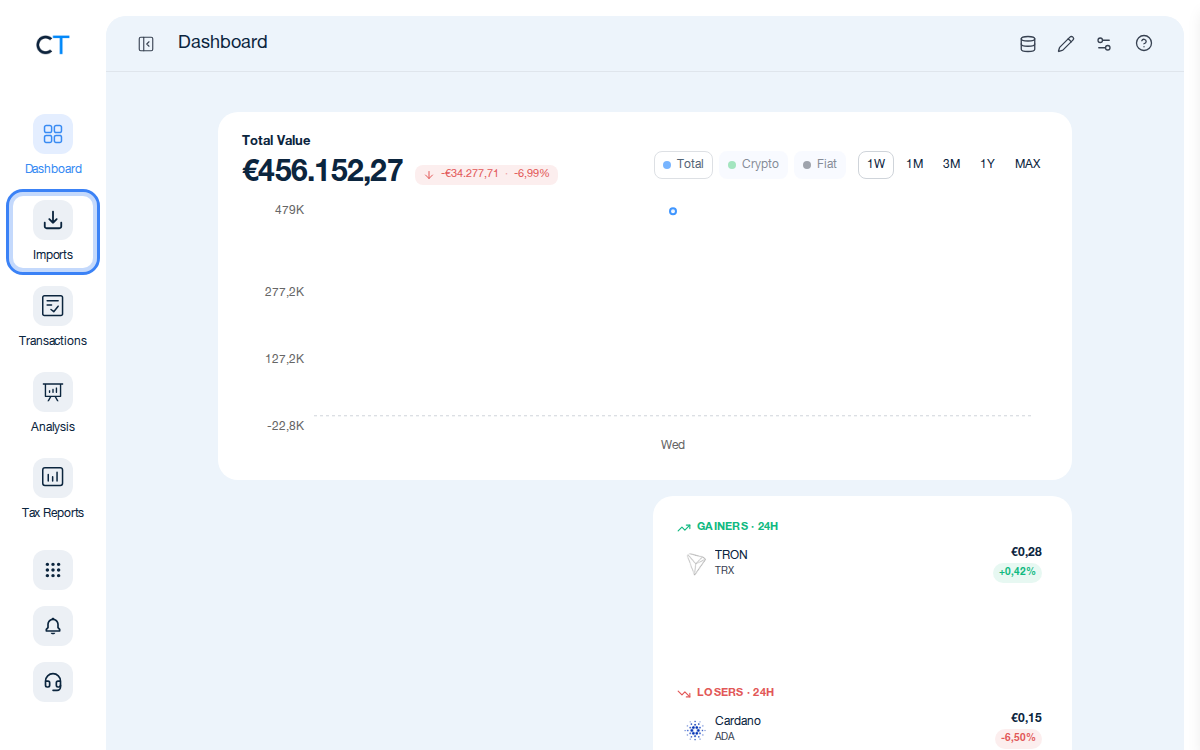Select the 1M time range

[915, 165]
